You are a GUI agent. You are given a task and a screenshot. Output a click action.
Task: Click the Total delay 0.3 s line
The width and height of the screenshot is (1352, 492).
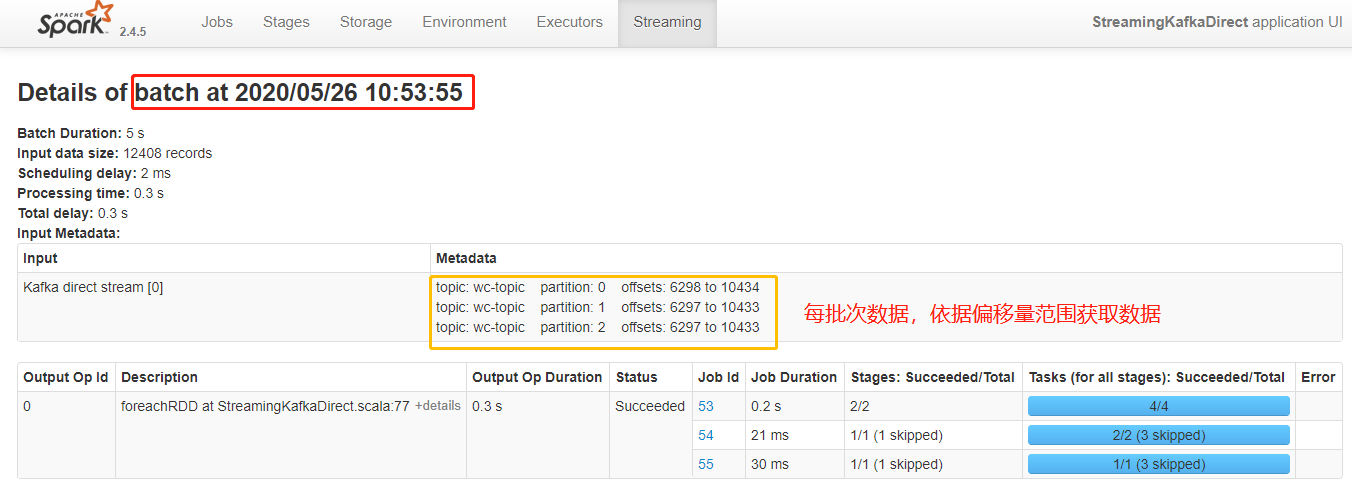pos(73,213)
